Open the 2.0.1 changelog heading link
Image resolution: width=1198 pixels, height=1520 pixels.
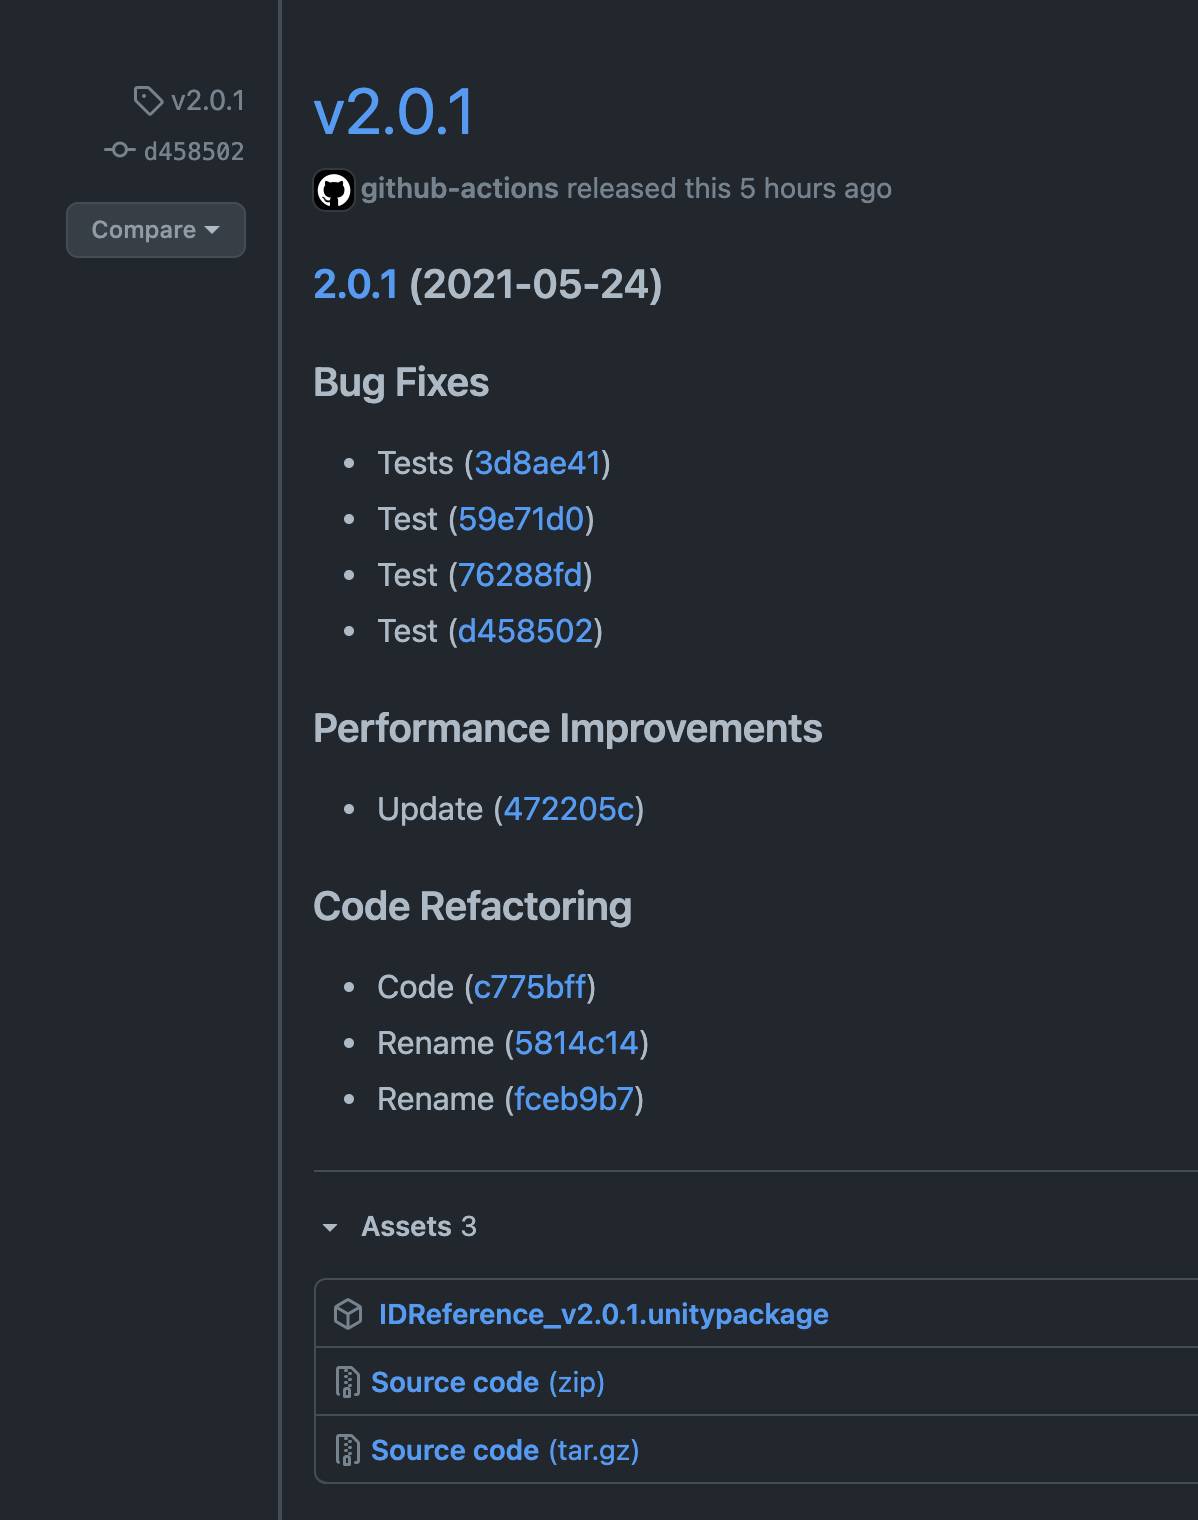coord(356,285)
